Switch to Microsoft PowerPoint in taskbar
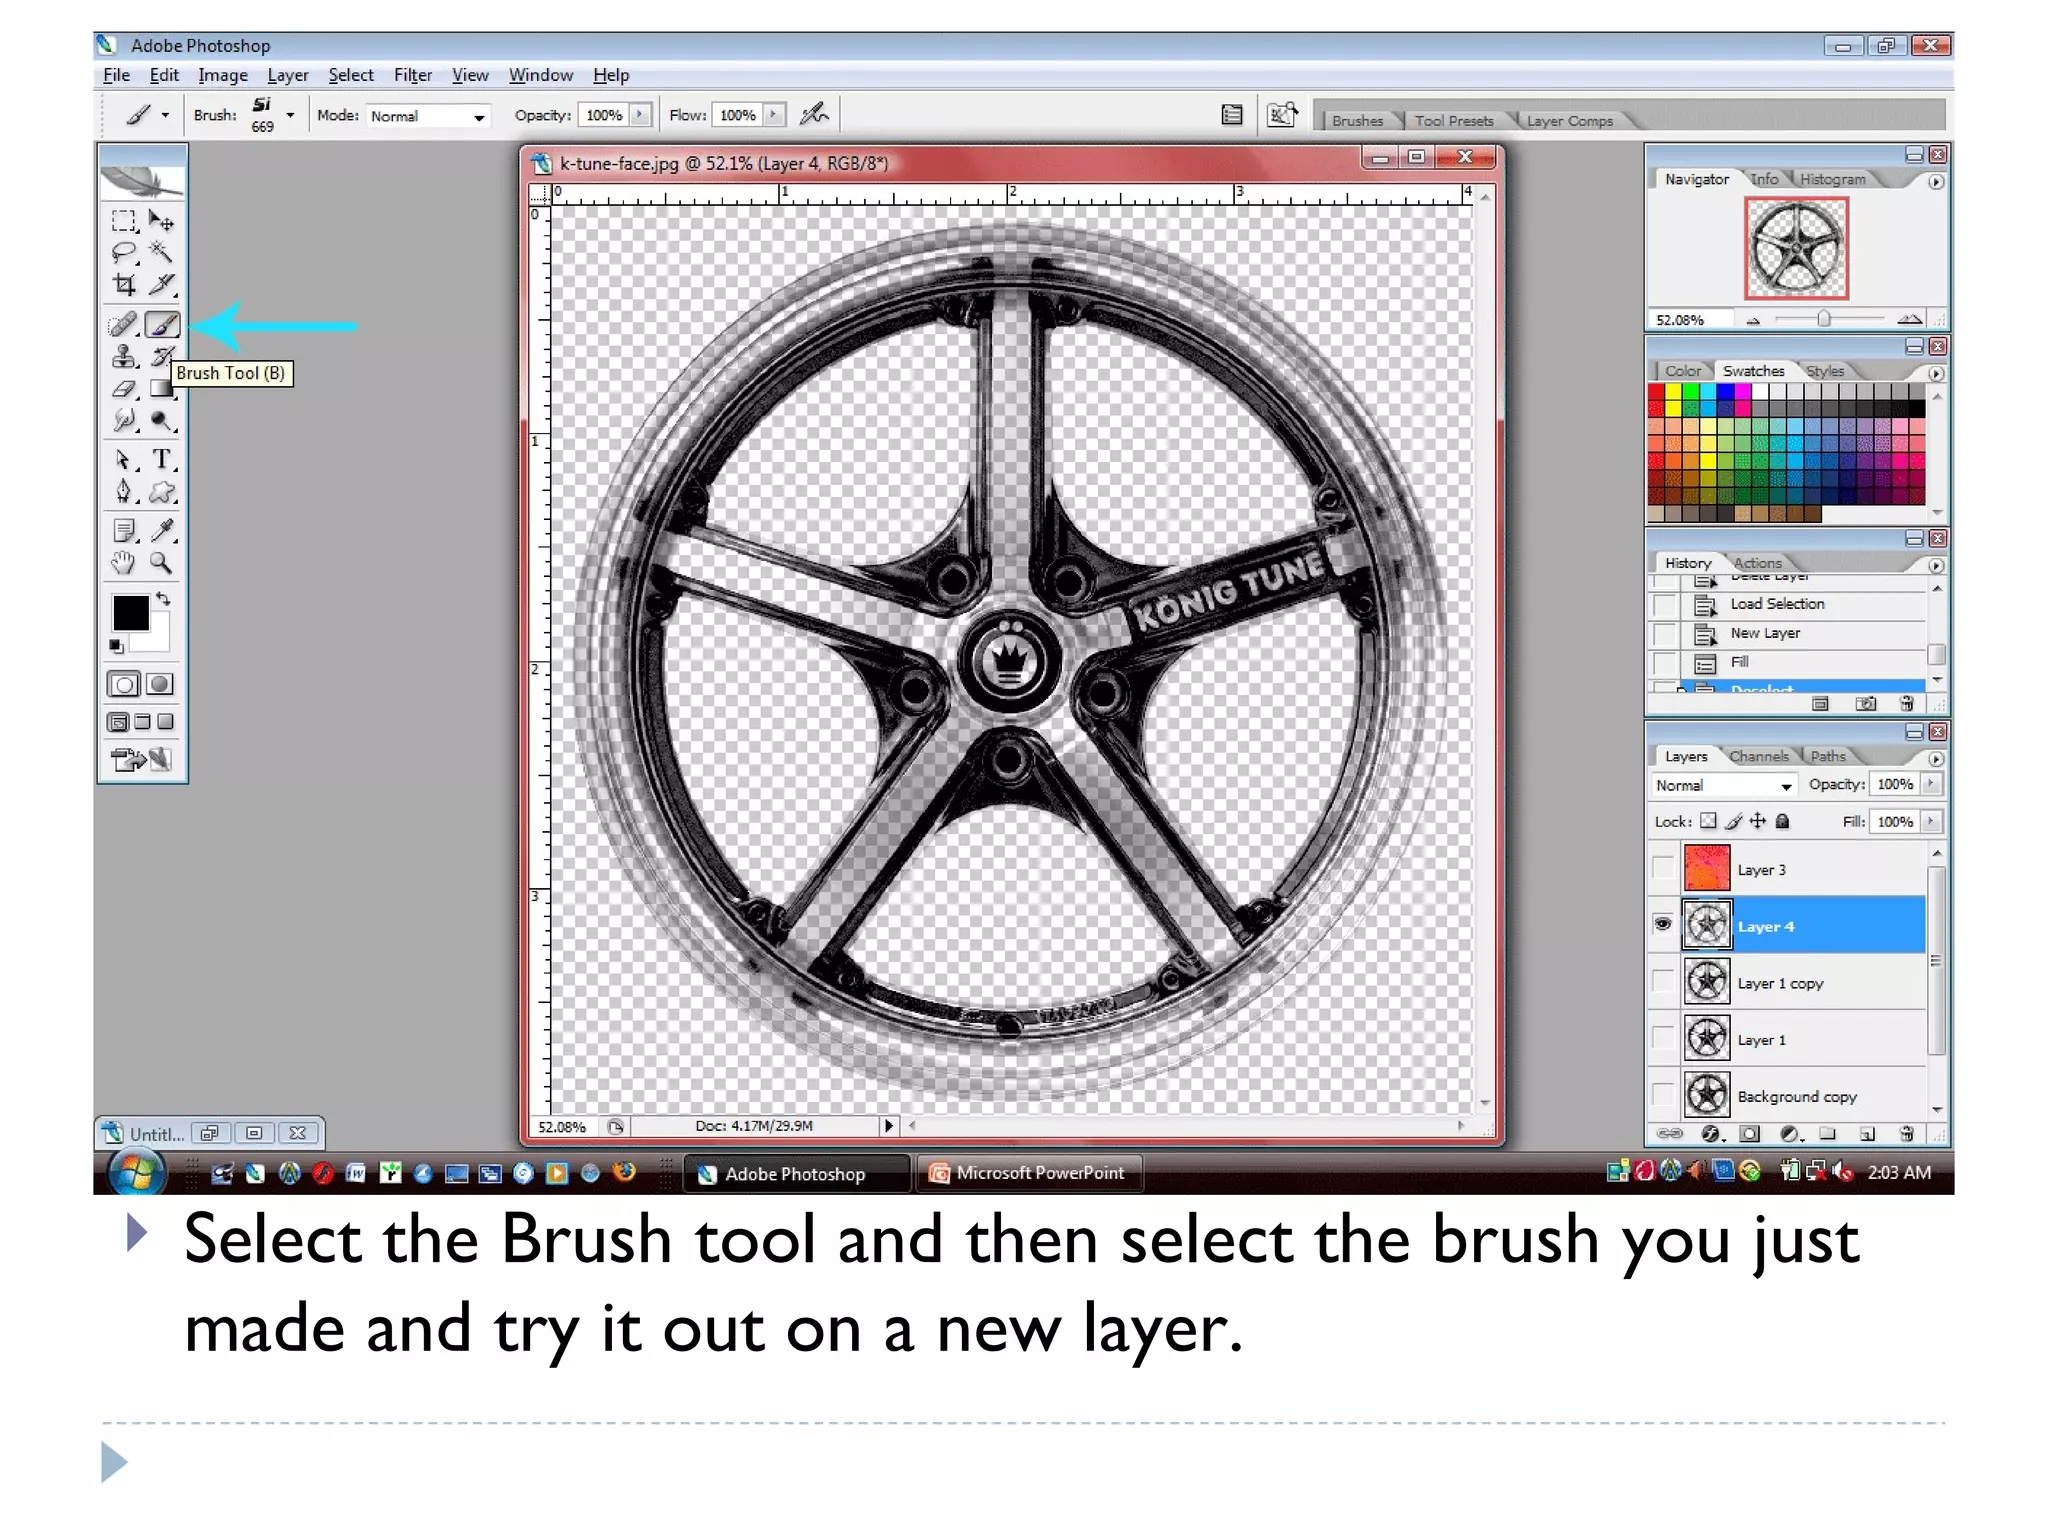2048x1536 pixels. (x=1028, y=1173)
